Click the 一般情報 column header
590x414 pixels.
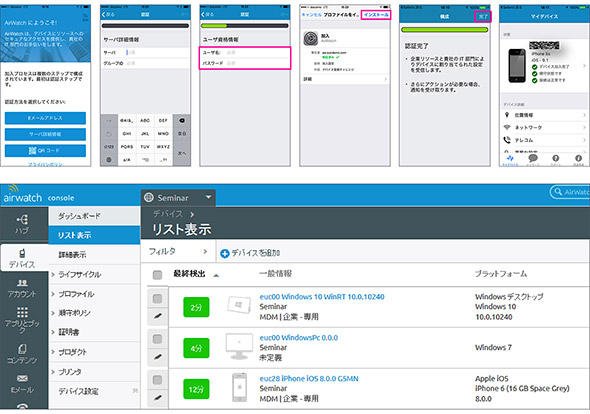click(275, 274)
